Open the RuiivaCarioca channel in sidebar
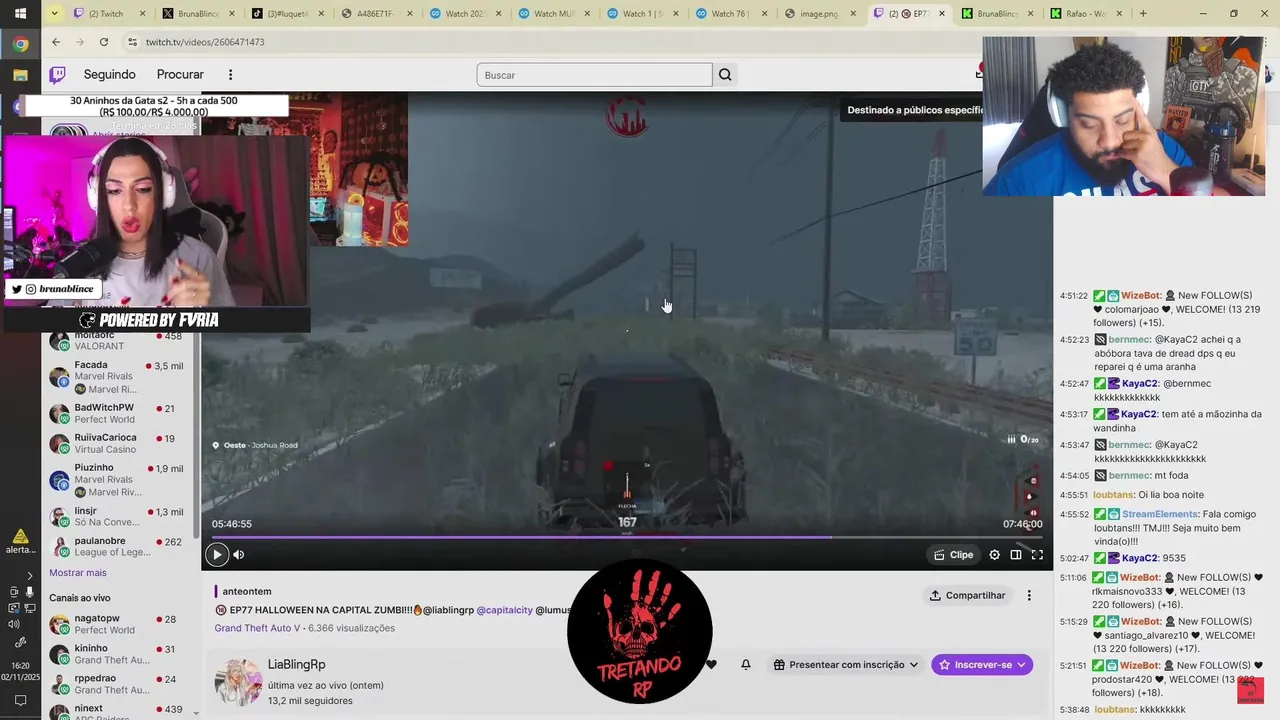Viewport: 1280px width, 720px height. [120, 444]
